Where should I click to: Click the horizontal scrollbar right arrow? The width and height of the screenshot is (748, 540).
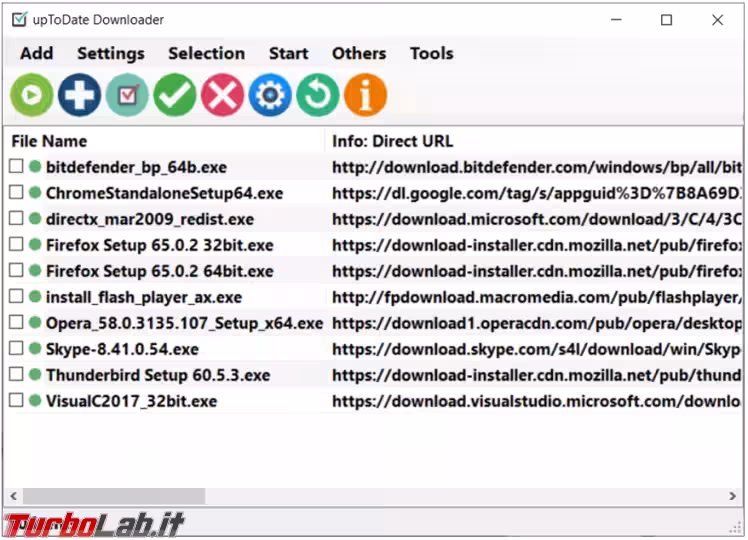click(x=733, y=496)
